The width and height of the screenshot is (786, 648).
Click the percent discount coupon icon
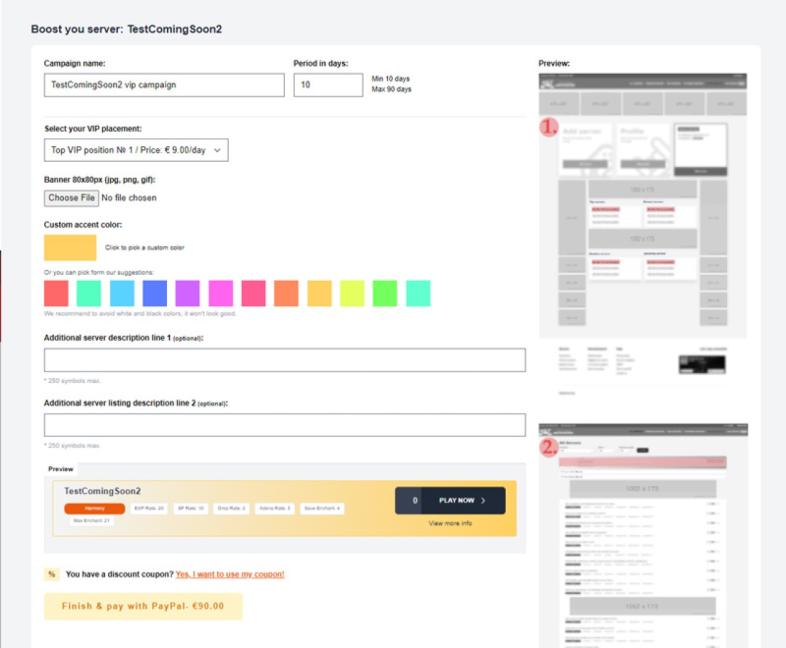[x=52, y=574]
